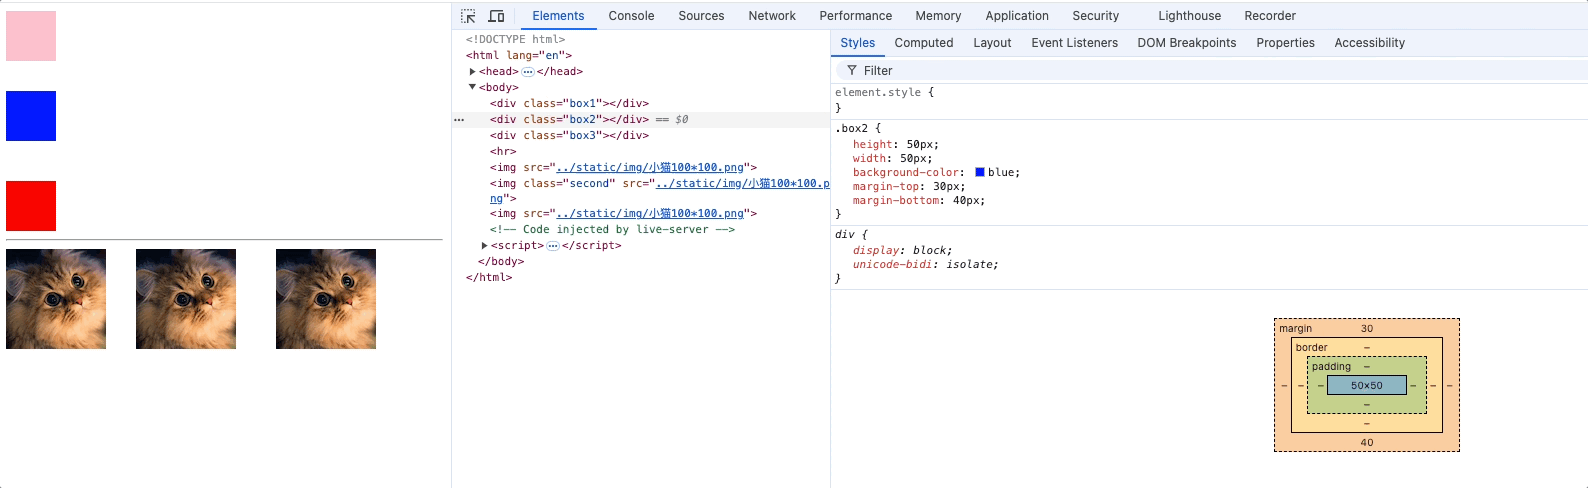Select the closing body tag
Screen dimensions: 1588x488
(501, 262)
